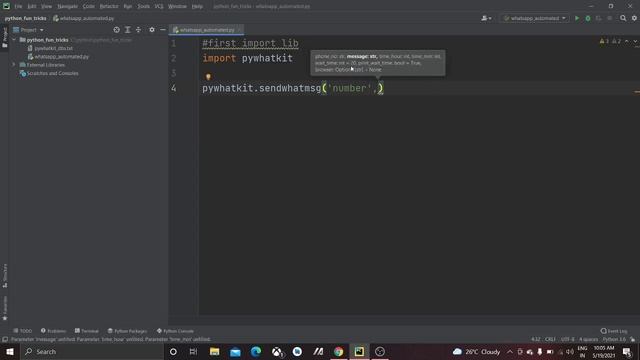
Task: Run the whatsapp_automated configuration with green play button
Action: [577, 18]
